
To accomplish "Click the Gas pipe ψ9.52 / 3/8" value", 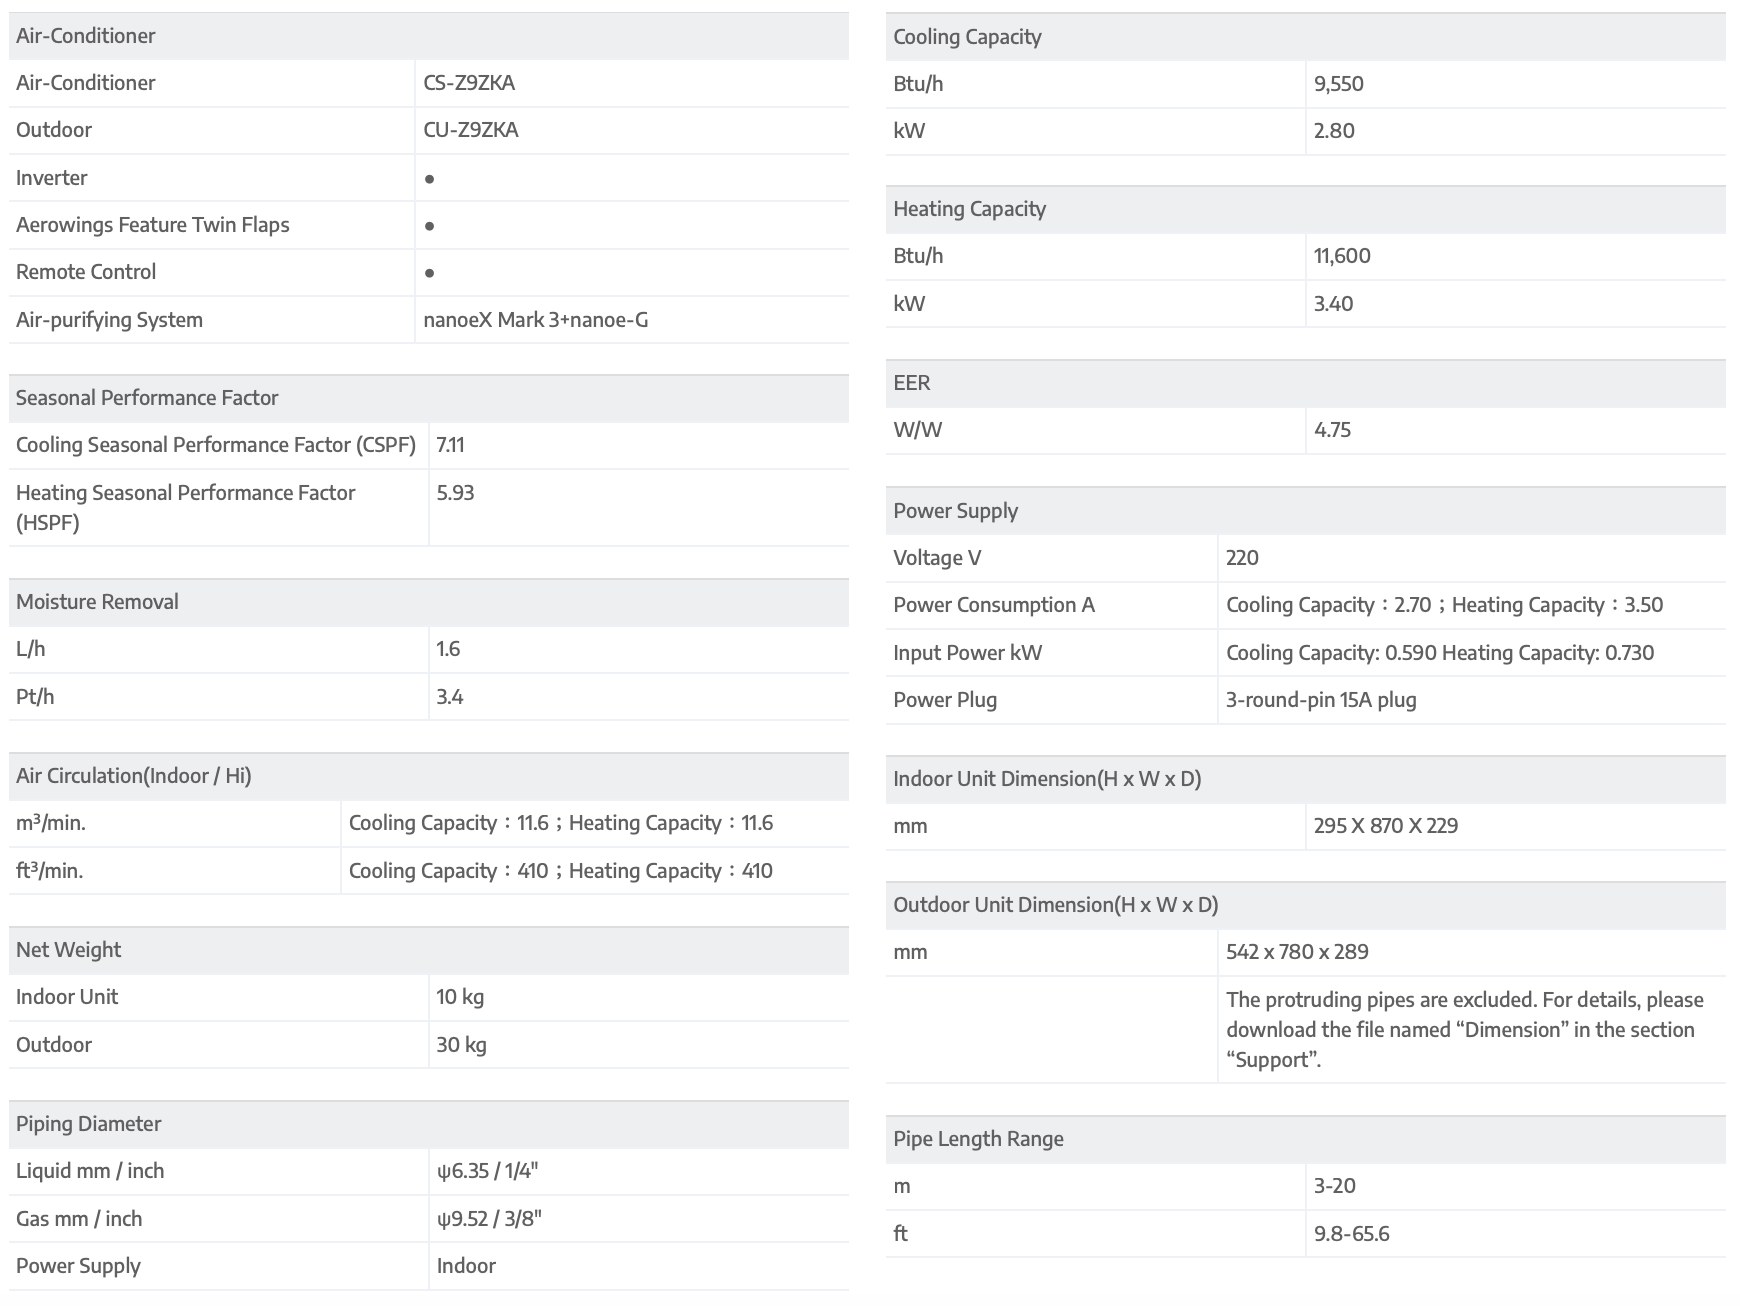I will point(489,1219).
